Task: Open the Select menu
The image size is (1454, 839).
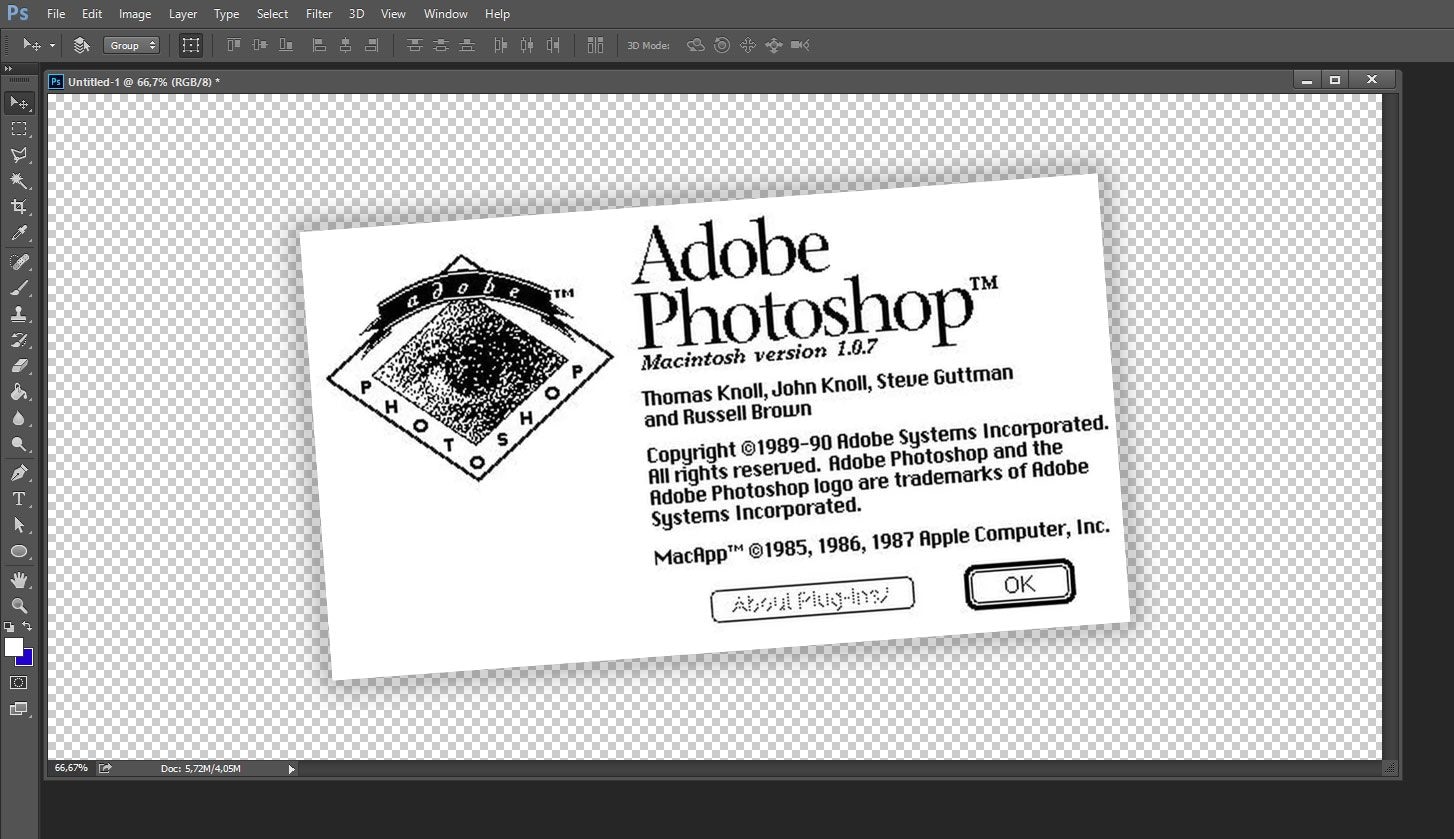Action: [x=272, y=14]
